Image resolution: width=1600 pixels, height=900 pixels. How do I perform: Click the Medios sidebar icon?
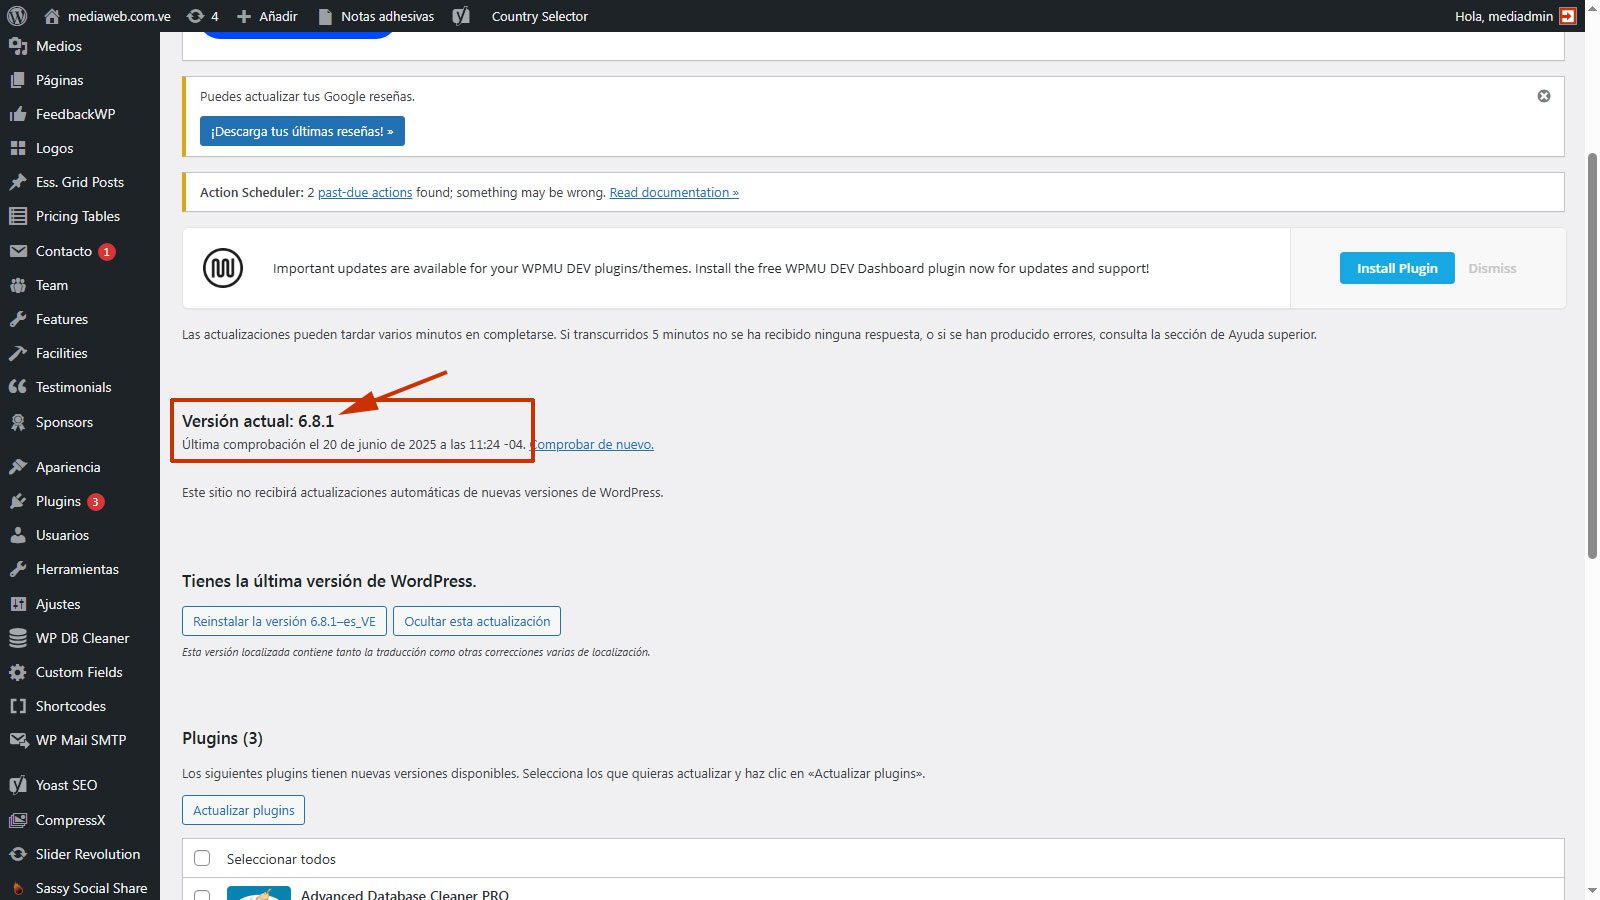[18, 46]
